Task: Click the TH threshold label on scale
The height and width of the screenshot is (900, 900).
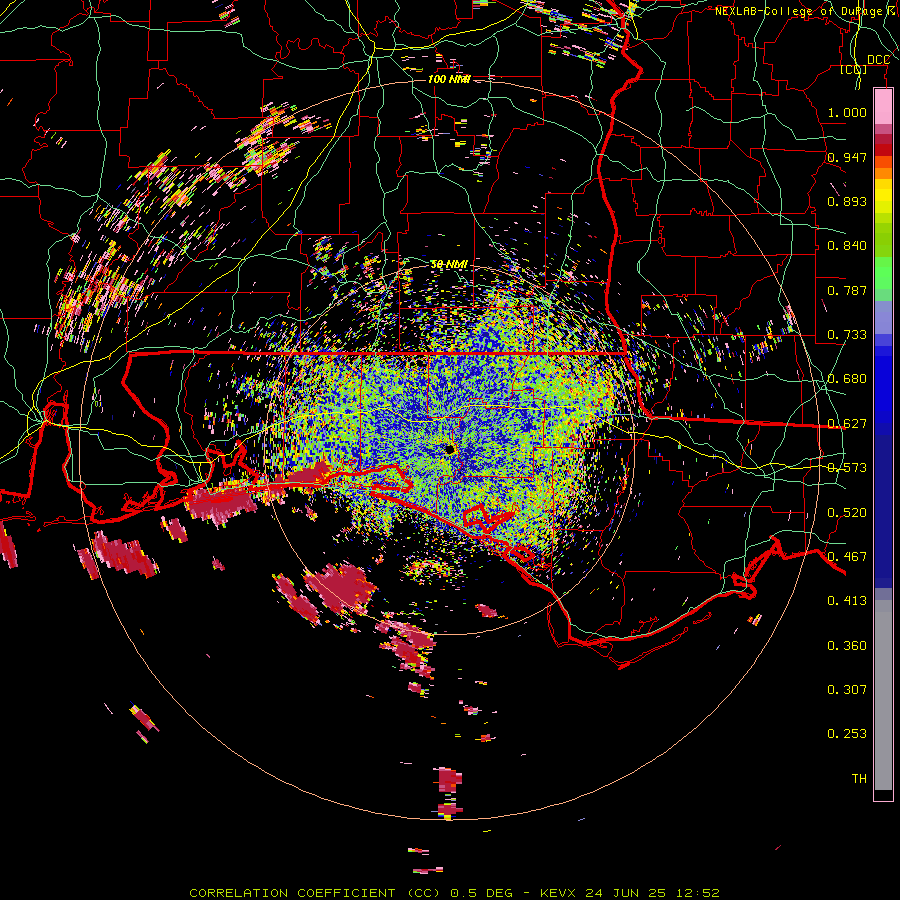Action: [x=859, y=779]
